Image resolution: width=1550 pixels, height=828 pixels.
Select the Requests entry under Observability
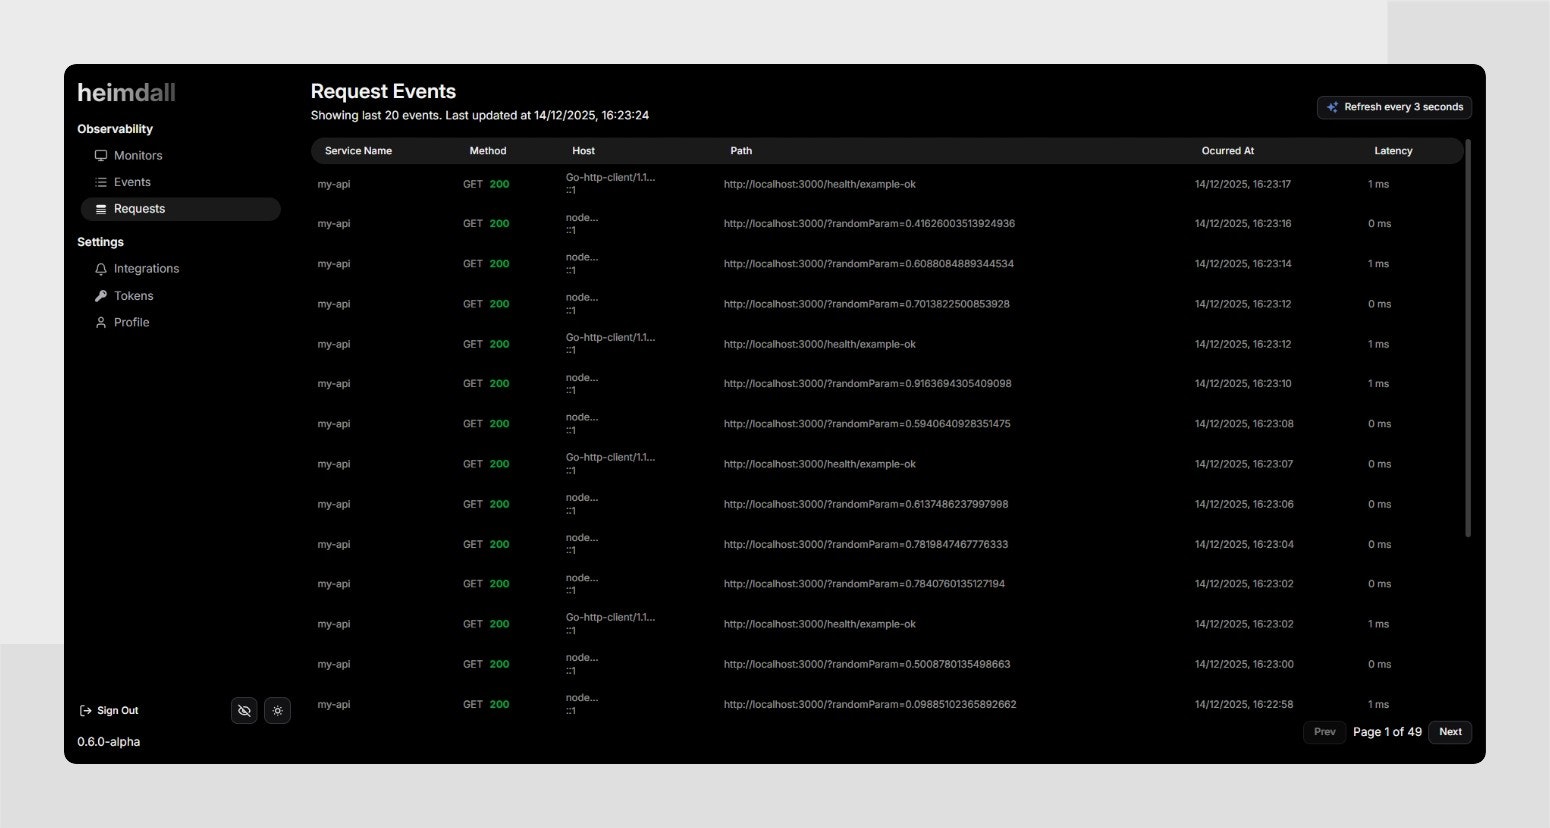tap(140, 208)
